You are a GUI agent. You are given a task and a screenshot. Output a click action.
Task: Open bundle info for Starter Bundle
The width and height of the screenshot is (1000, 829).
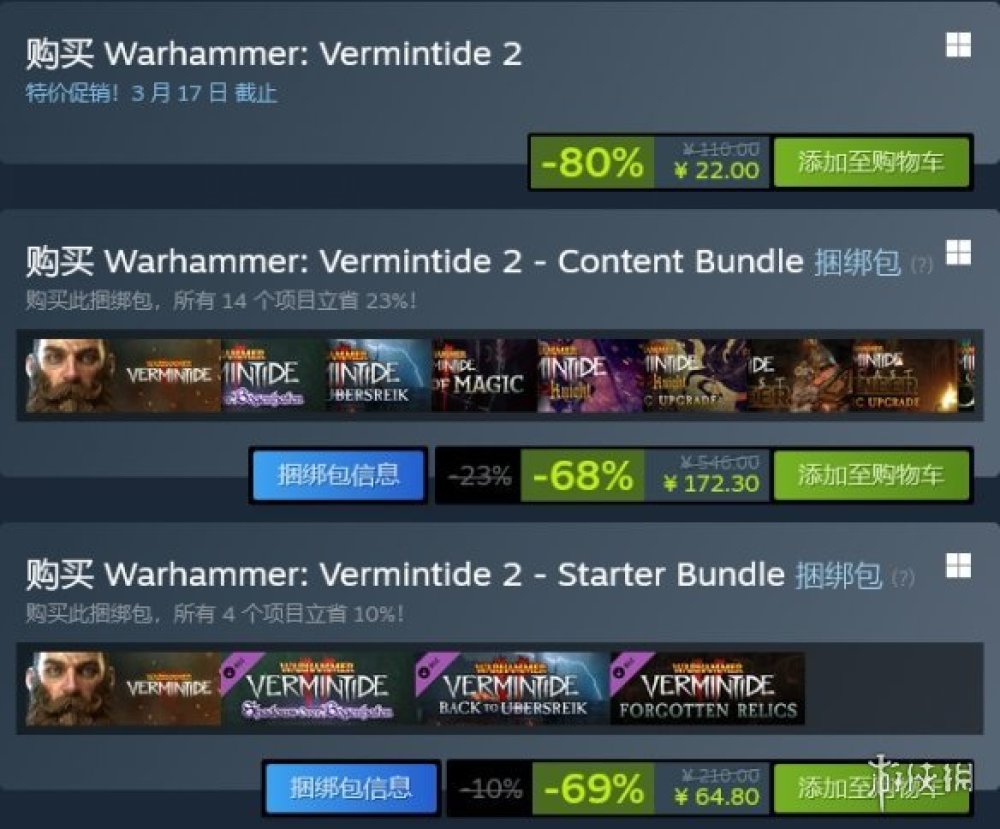[x=351, y=788]
